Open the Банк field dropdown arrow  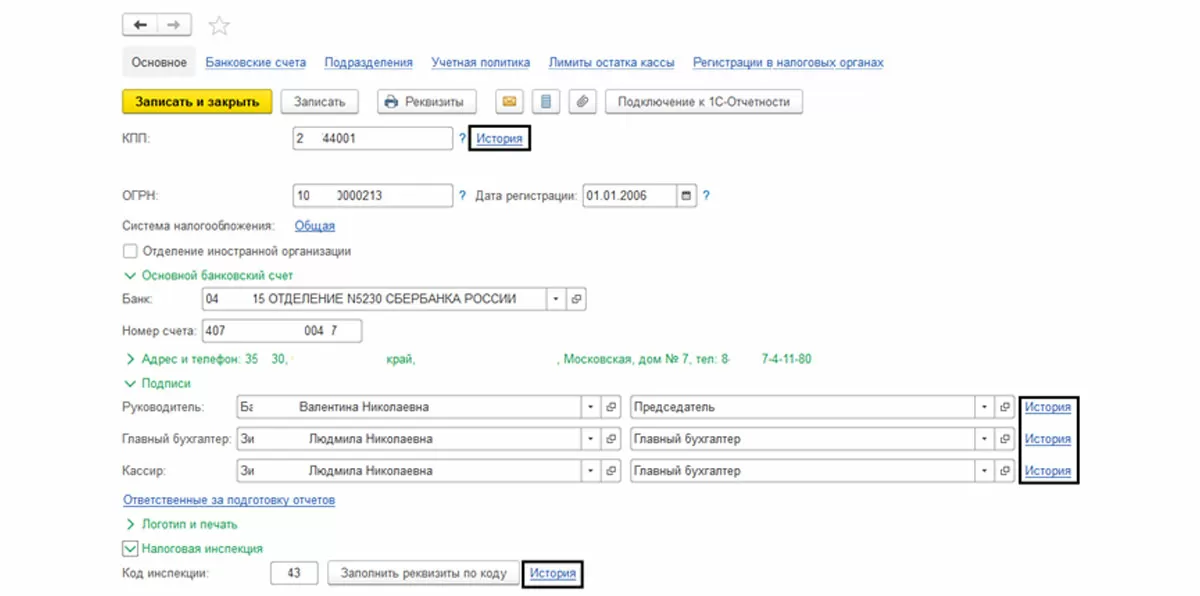point(555,299)
